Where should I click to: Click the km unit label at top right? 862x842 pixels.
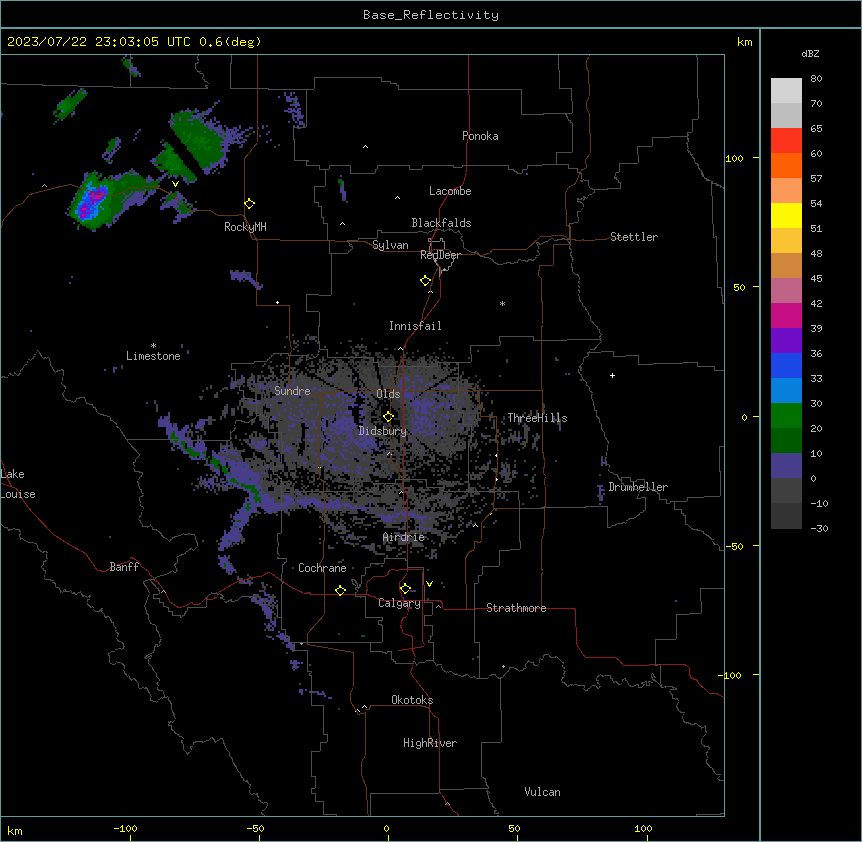pos(744,42)
